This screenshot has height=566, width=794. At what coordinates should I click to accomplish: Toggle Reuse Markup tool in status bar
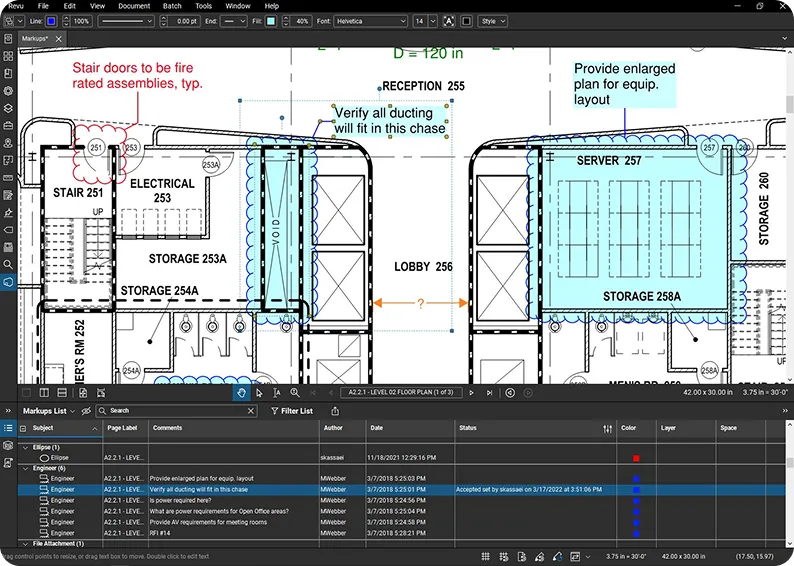tap(558, 556)
